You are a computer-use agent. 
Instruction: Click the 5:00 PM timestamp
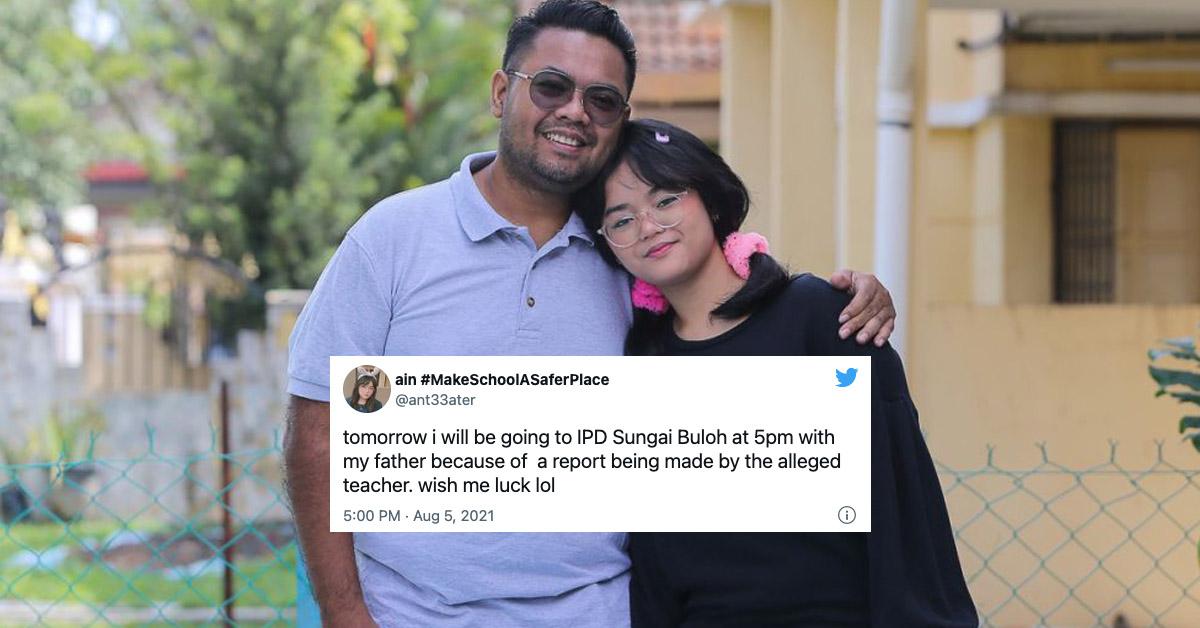[372, 516]
